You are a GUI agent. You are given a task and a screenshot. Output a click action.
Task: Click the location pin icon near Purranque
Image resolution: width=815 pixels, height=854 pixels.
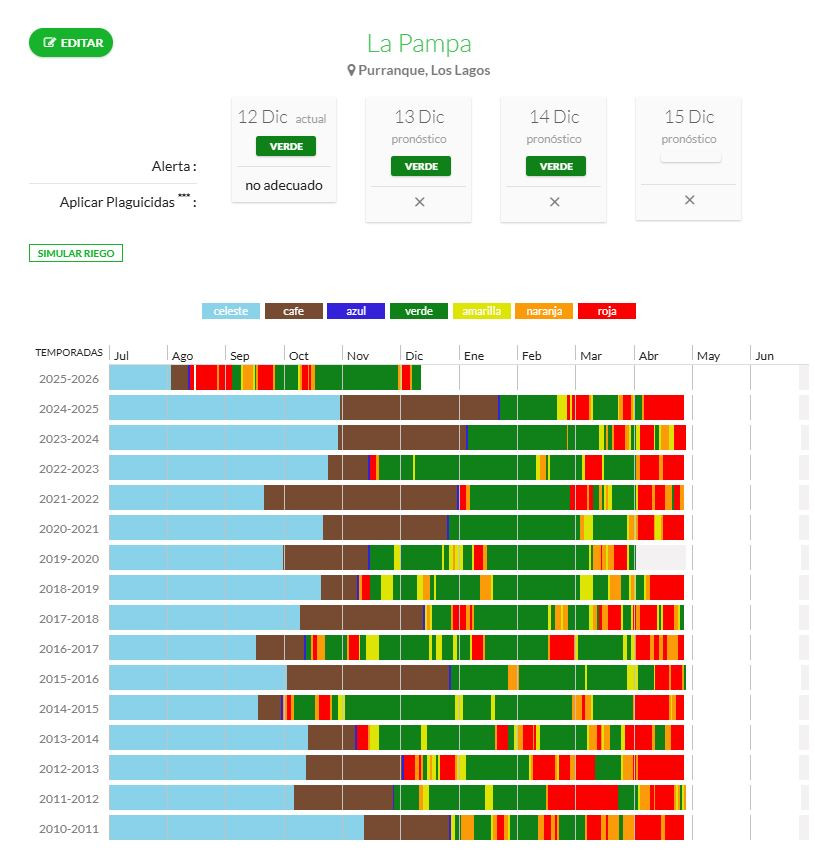tap(351, 71)
